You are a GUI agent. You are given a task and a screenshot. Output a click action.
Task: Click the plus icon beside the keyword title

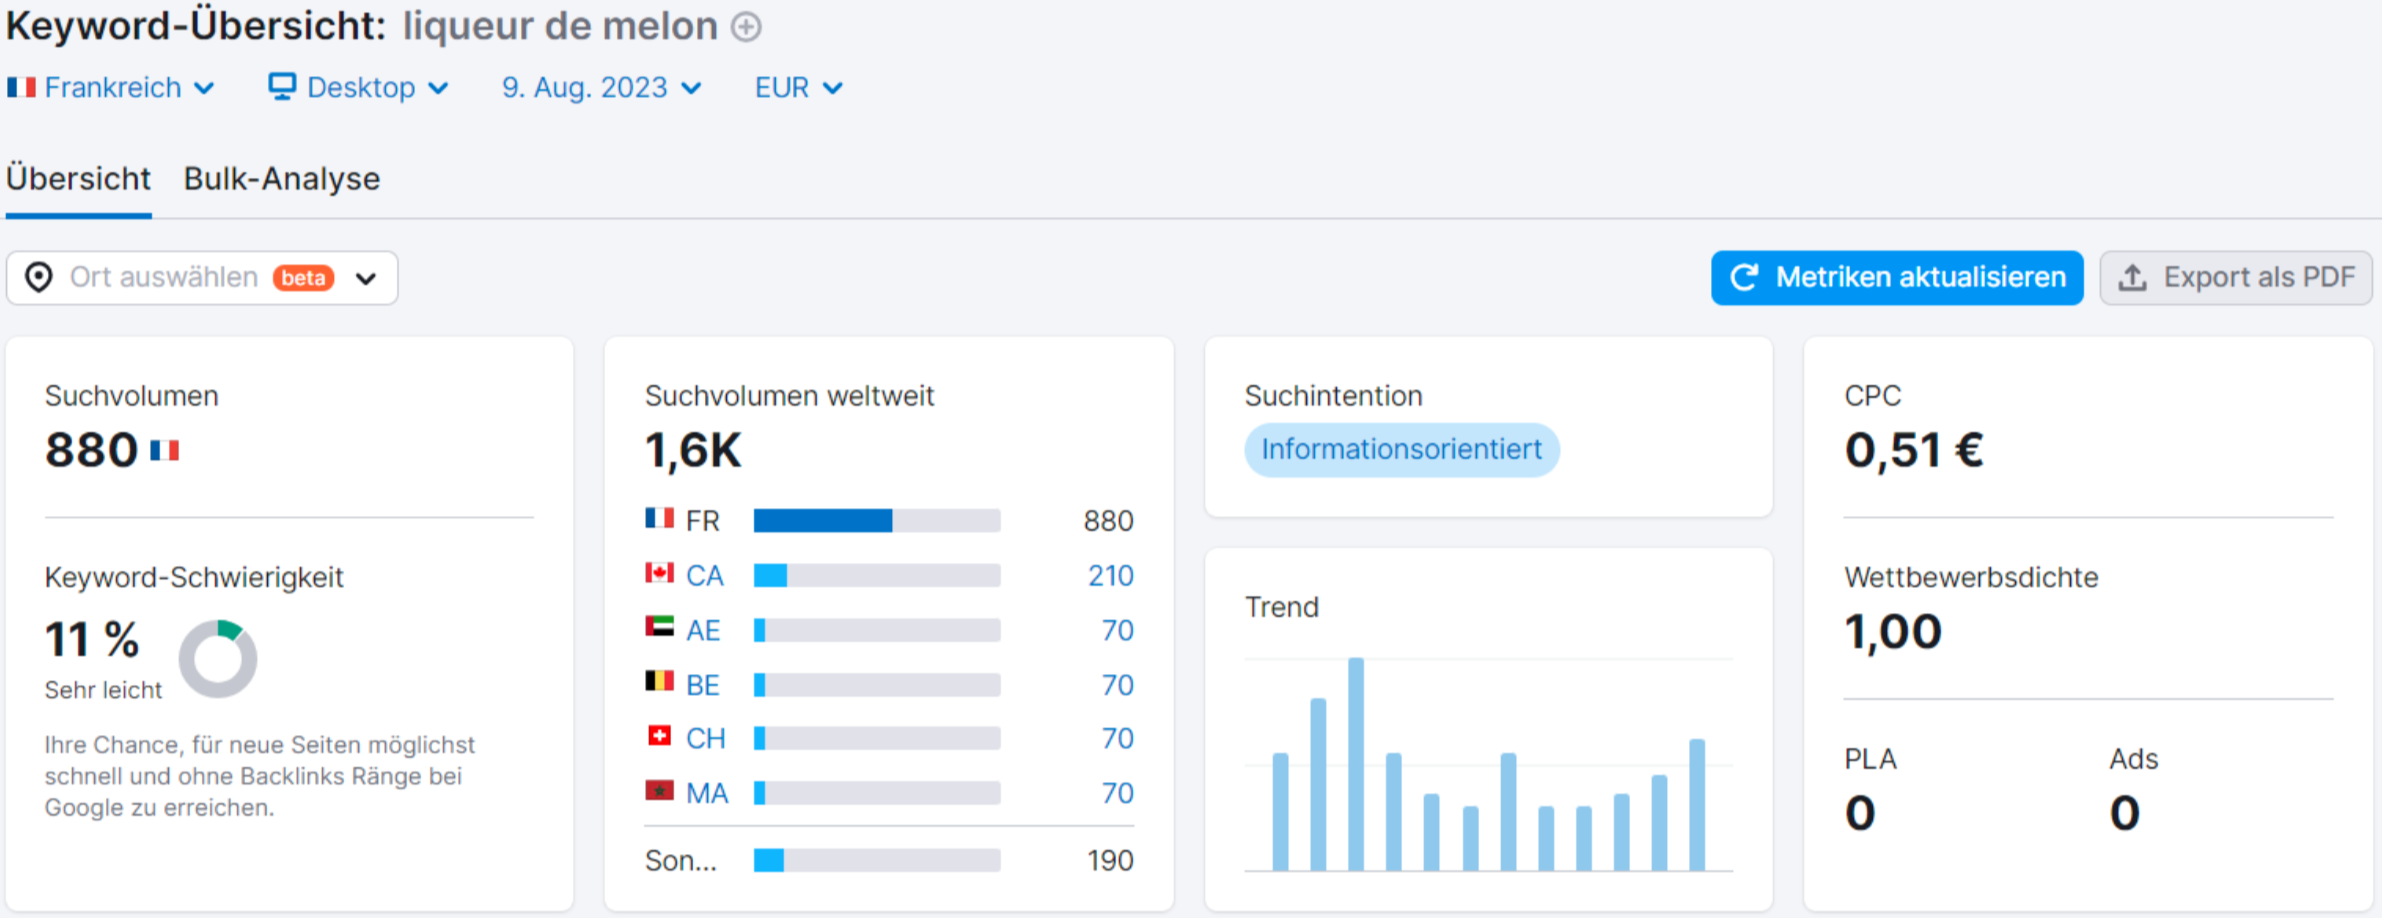[x=745, y=27]
